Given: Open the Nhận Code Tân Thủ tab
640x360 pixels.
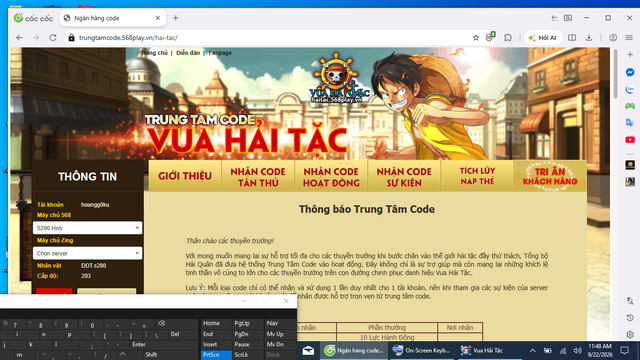Looking at the screenshot, I should click(x=258, y=177).
